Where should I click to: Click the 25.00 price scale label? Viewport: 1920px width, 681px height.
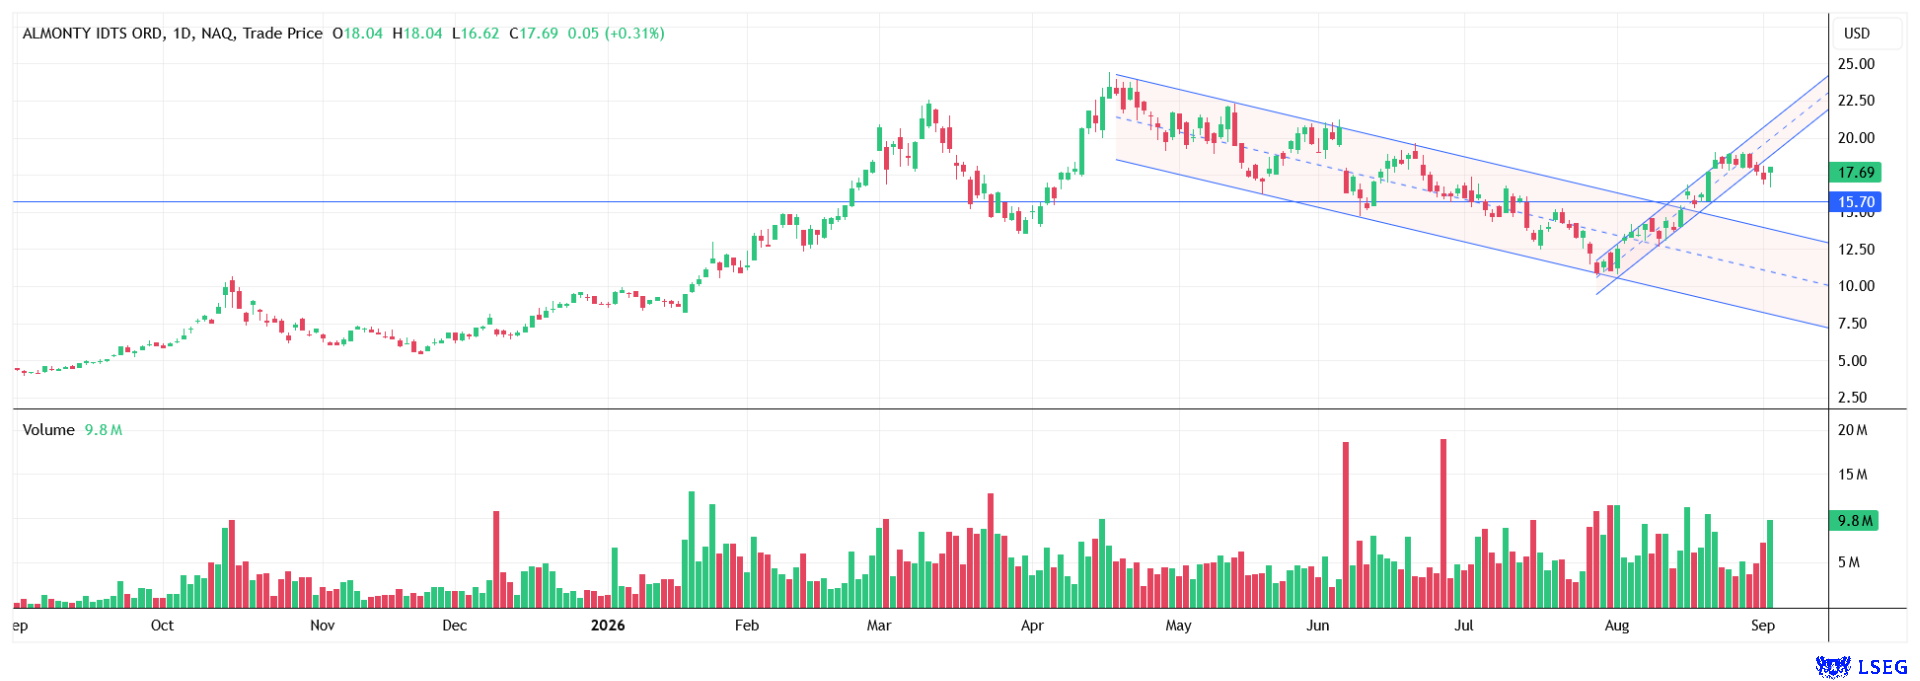point(1856,64)
